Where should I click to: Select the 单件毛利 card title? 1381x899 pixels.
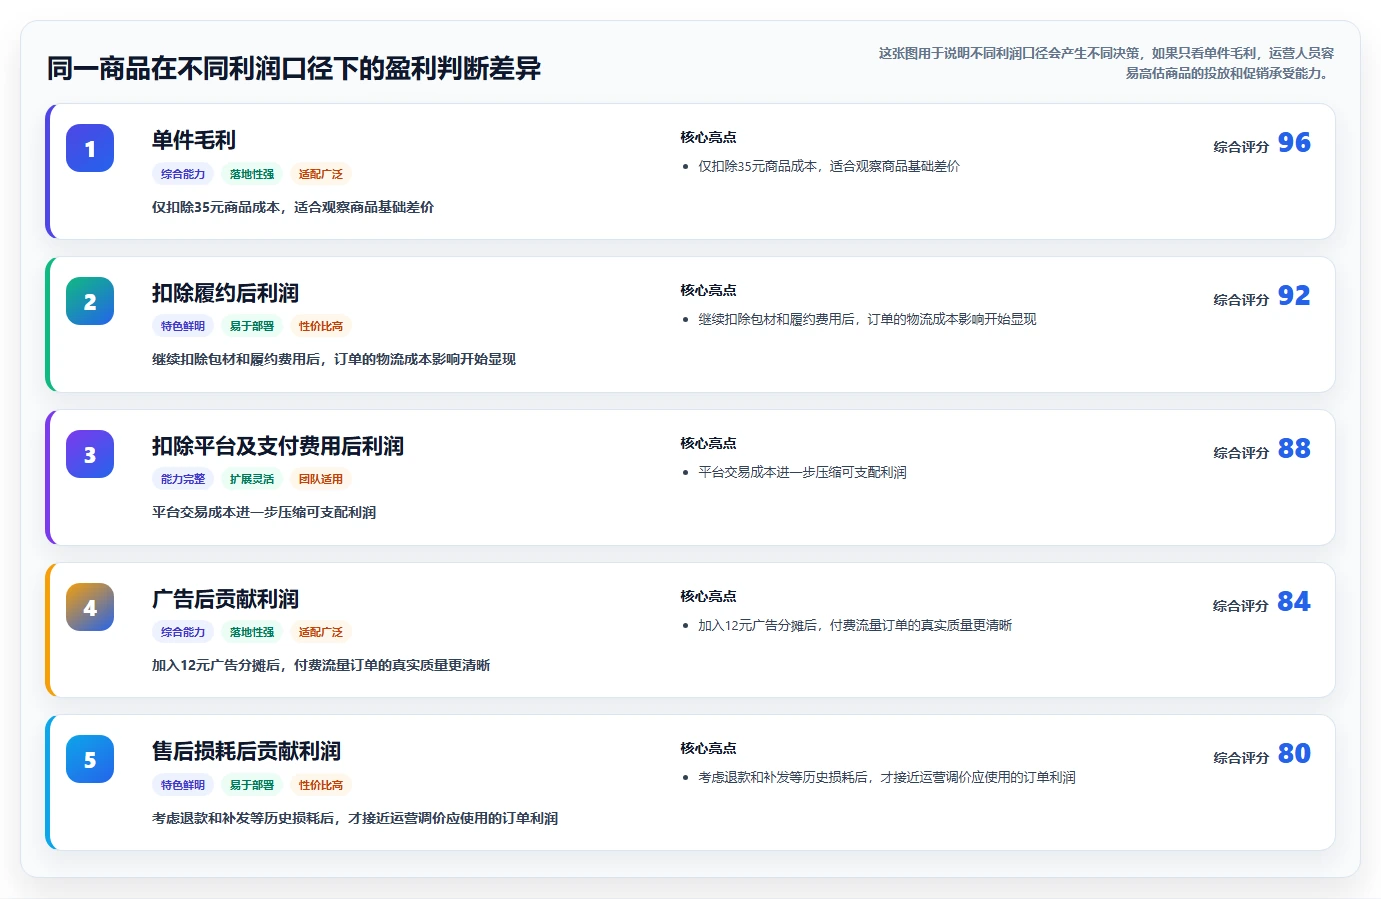[x=194, y=140]
